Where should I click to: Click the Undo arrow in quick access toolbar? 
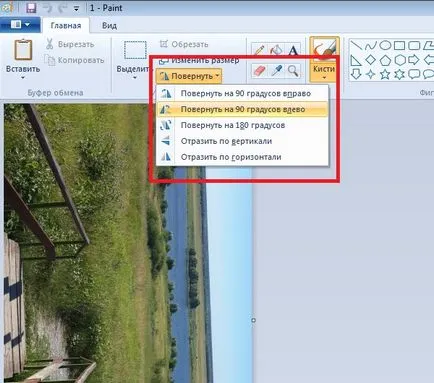(48, 8)
